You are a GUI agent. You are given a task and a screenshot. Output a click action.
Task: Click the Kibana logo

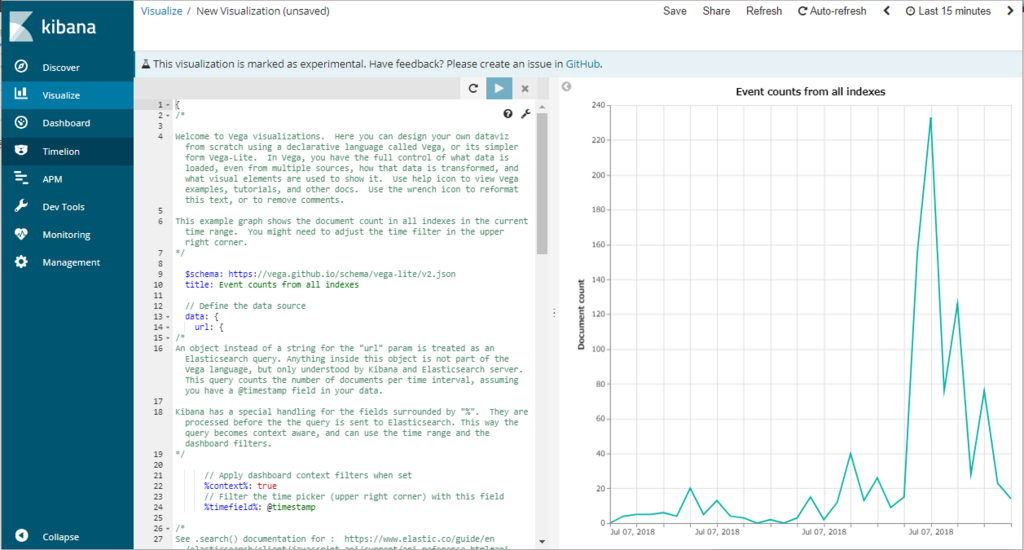click(x=53, y=26)
